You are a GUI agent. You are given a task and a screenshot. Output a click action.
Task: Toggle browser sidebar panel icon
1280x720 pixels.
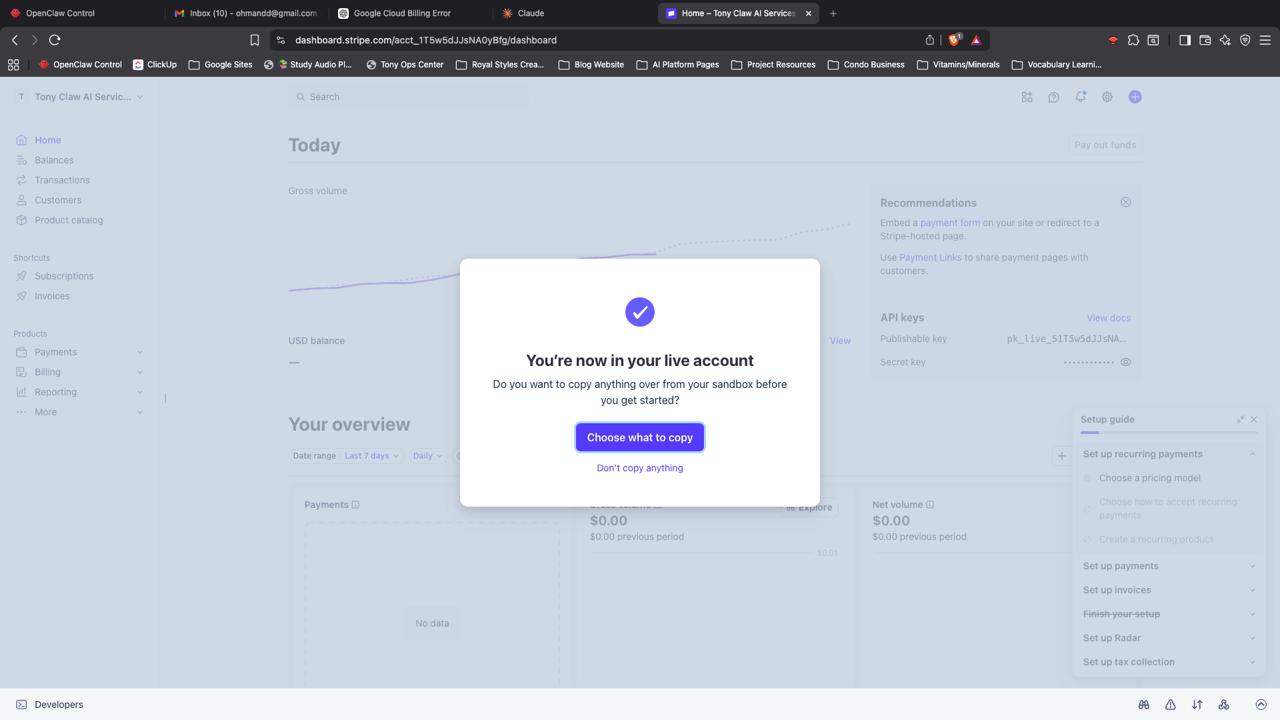1184,40
